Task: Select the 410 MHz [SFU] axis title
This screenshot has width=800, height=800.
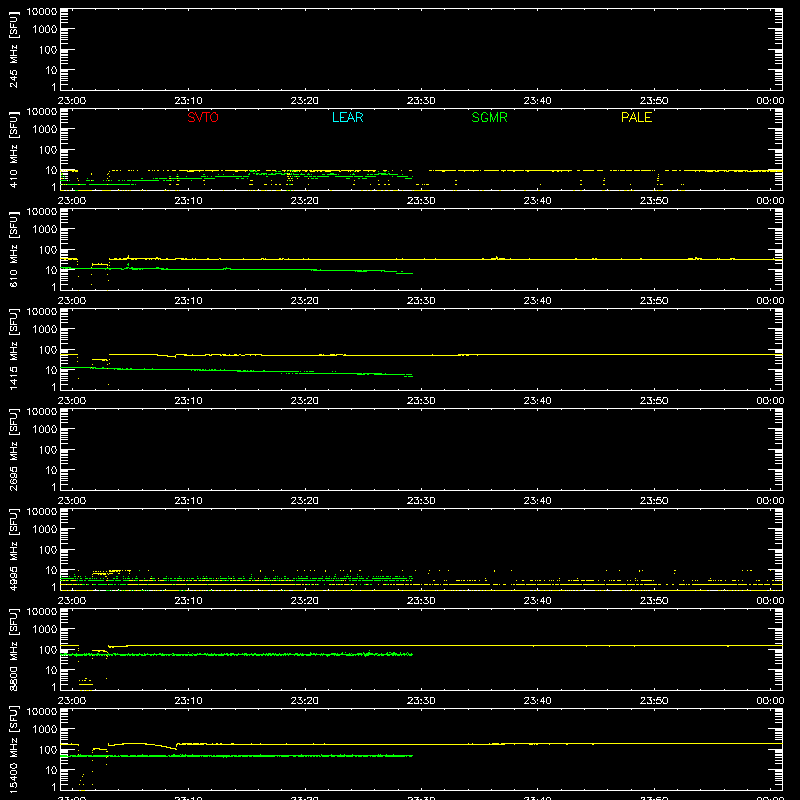Action: tap(13, 149)
